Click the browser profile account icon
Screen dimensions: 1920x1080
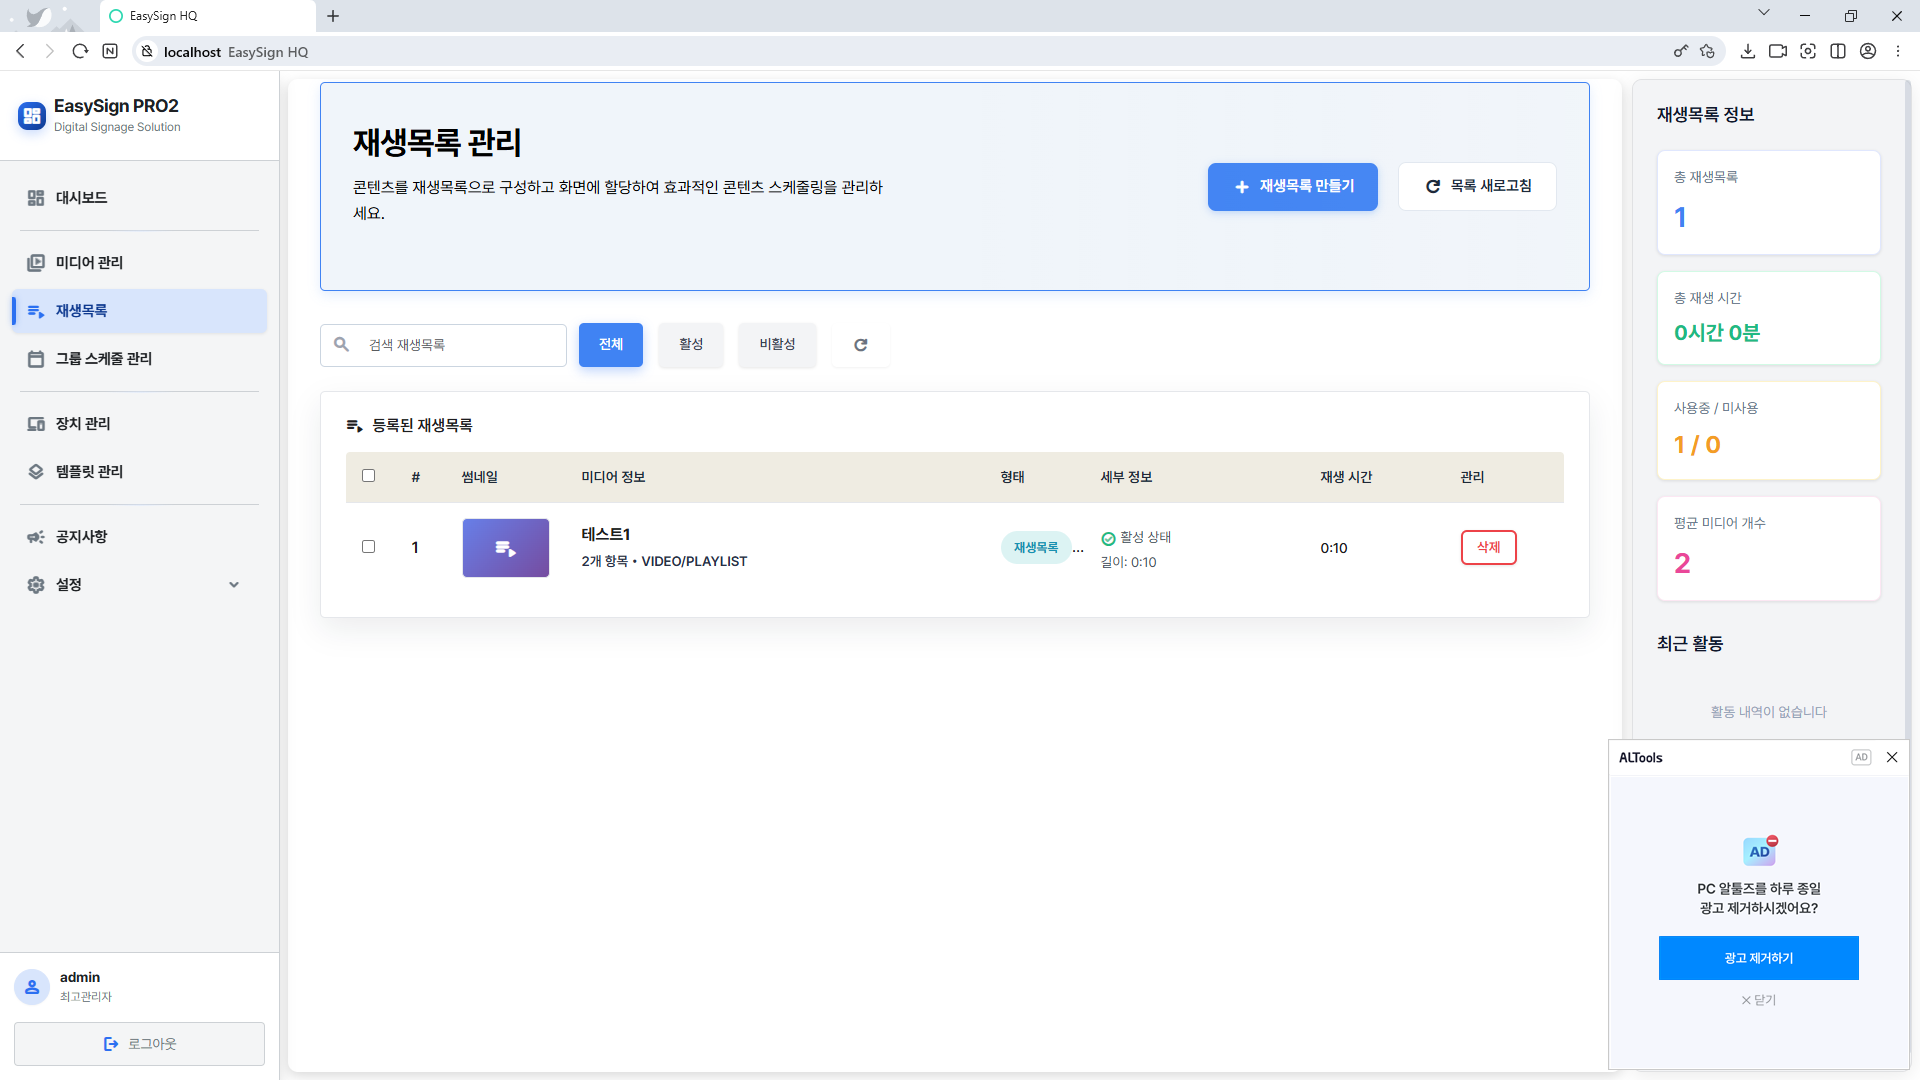[1867, 51]
